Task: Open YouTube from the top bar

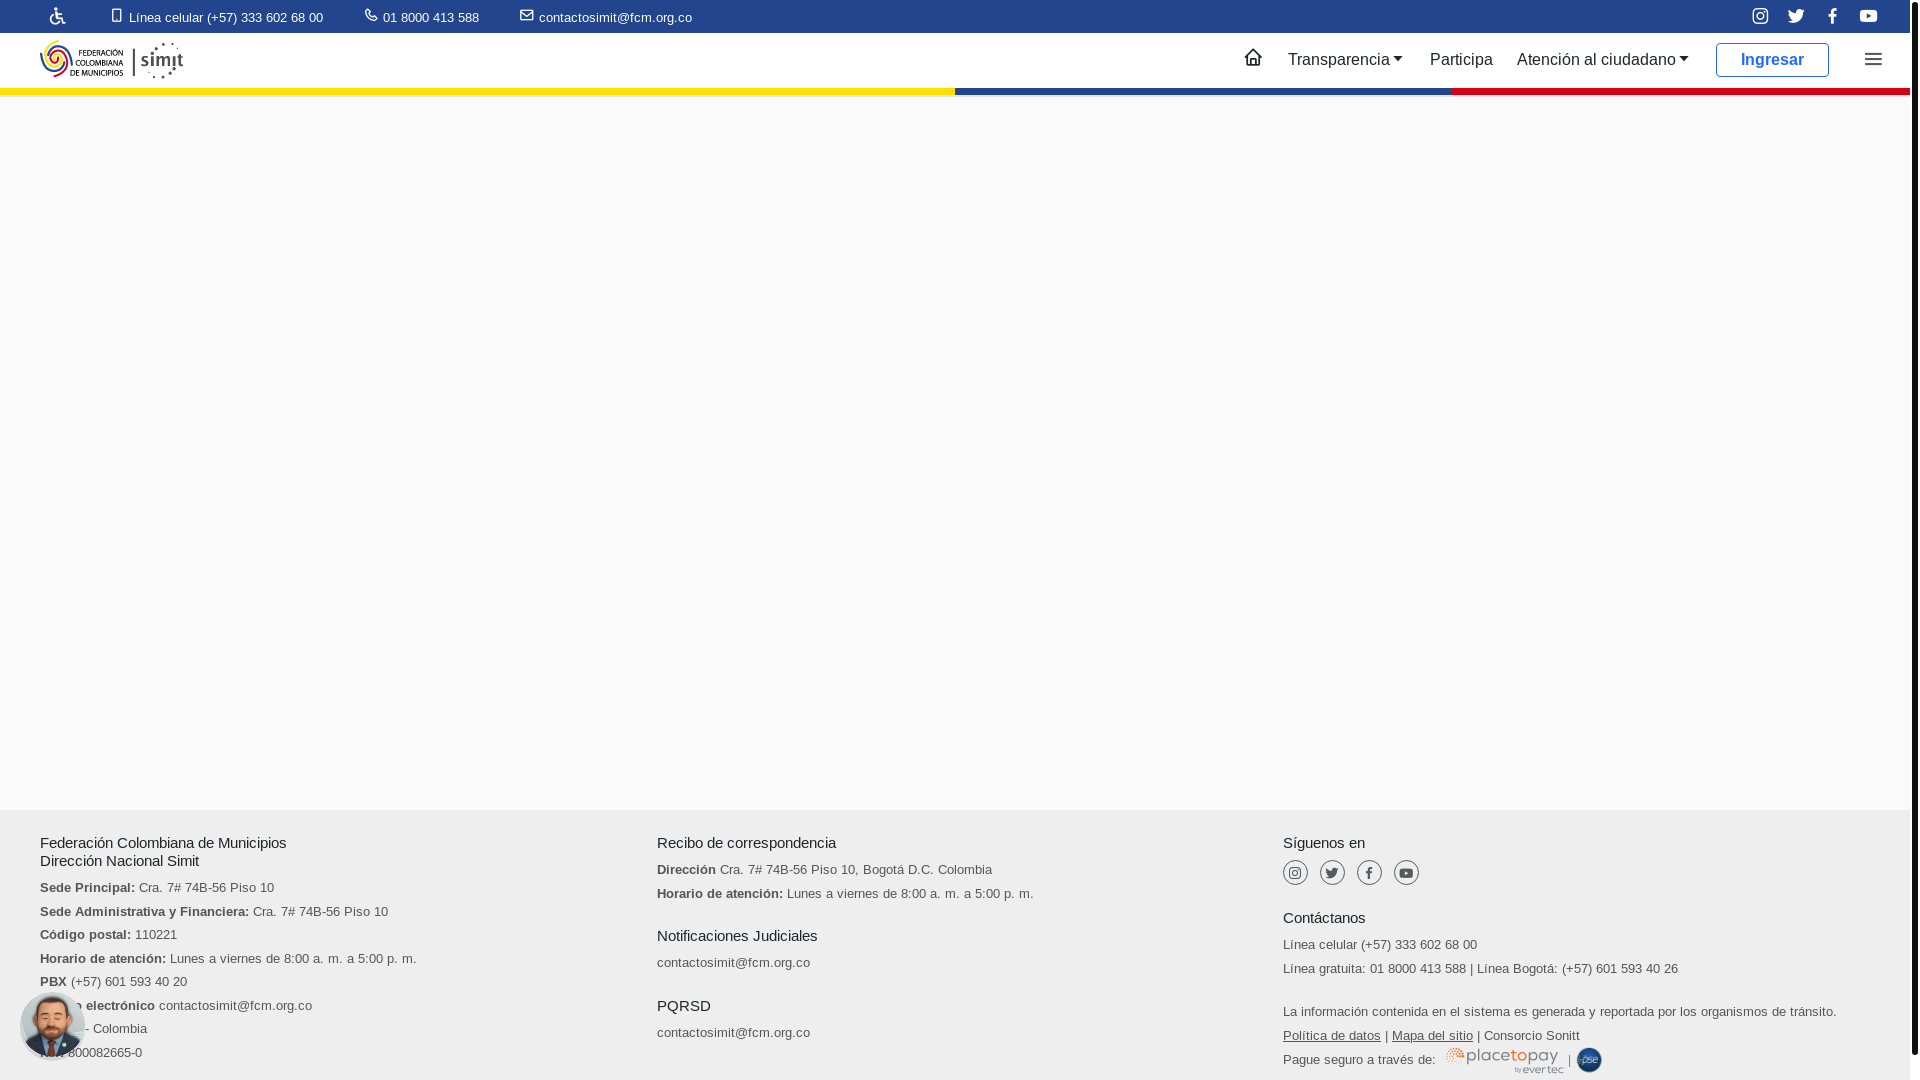Action: coord(1868,16)
